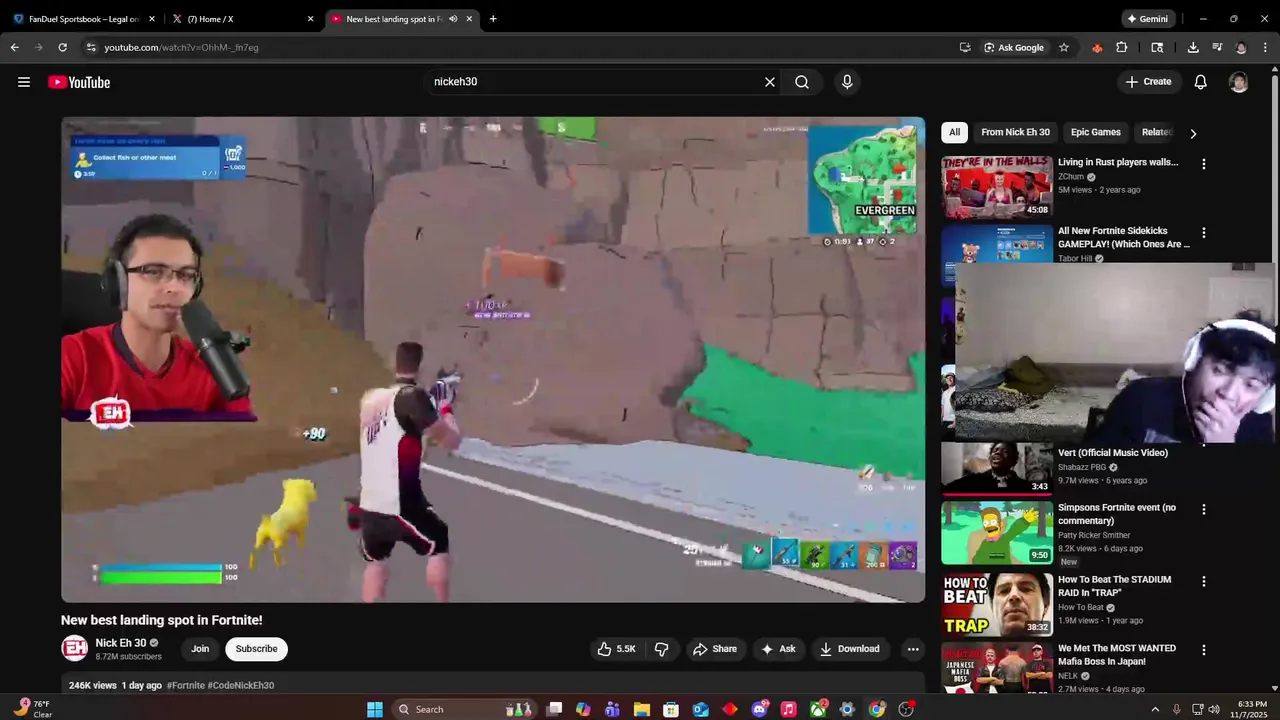Open the red extension icon in toolbar

pyautogui.click(x=1097, y=47)
